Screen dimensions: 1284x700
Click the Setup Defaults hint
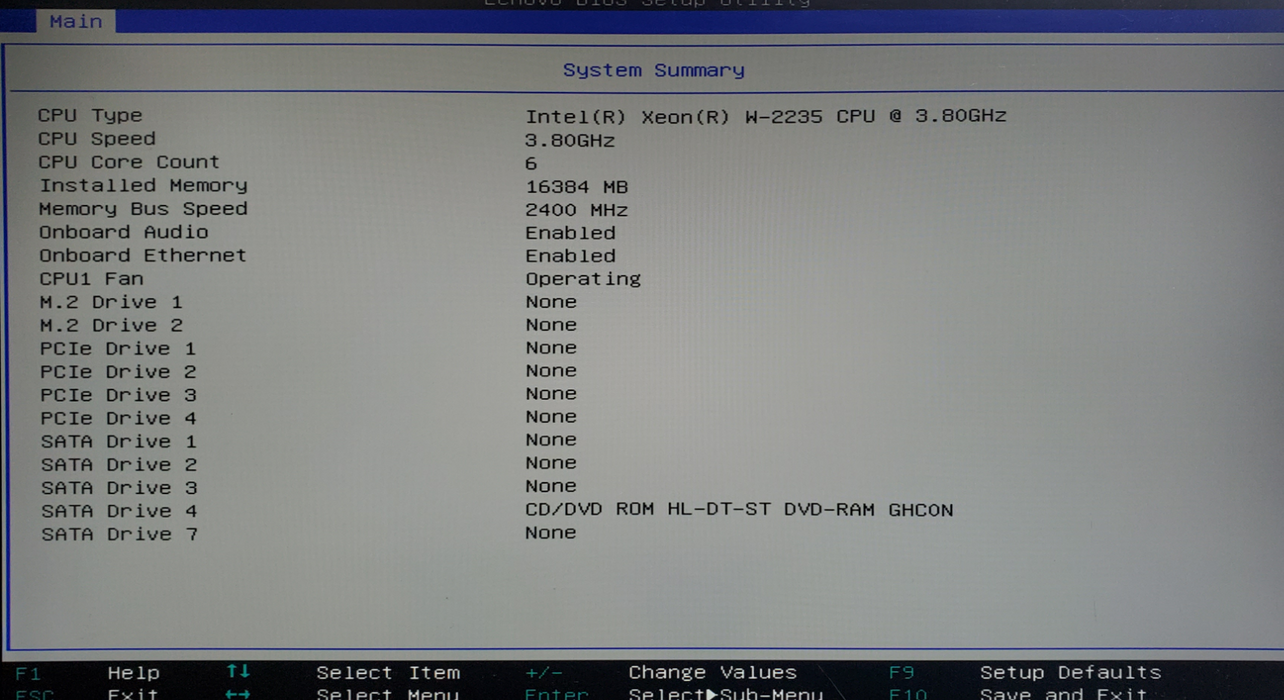pos(1071,673)
